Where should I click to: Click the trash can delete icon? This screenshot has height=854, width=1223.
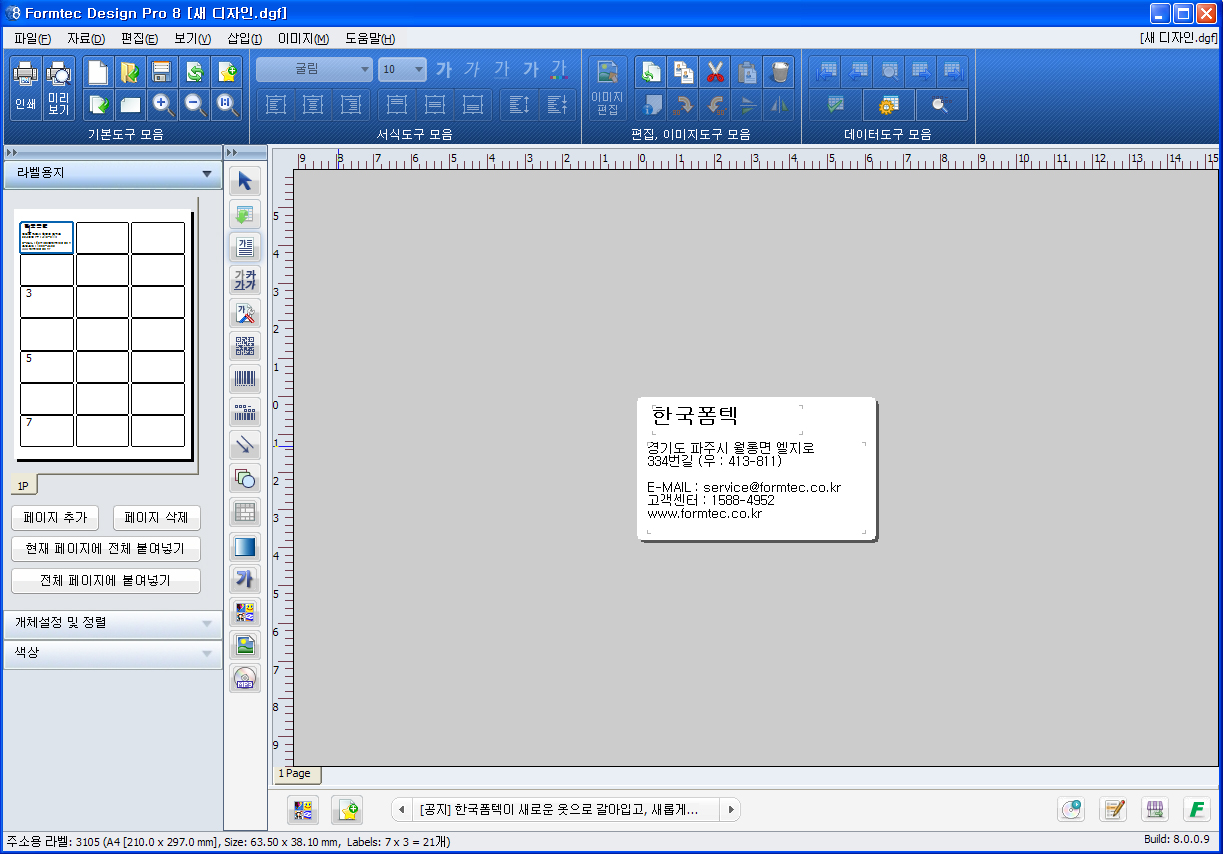click(x=778, y=72)
